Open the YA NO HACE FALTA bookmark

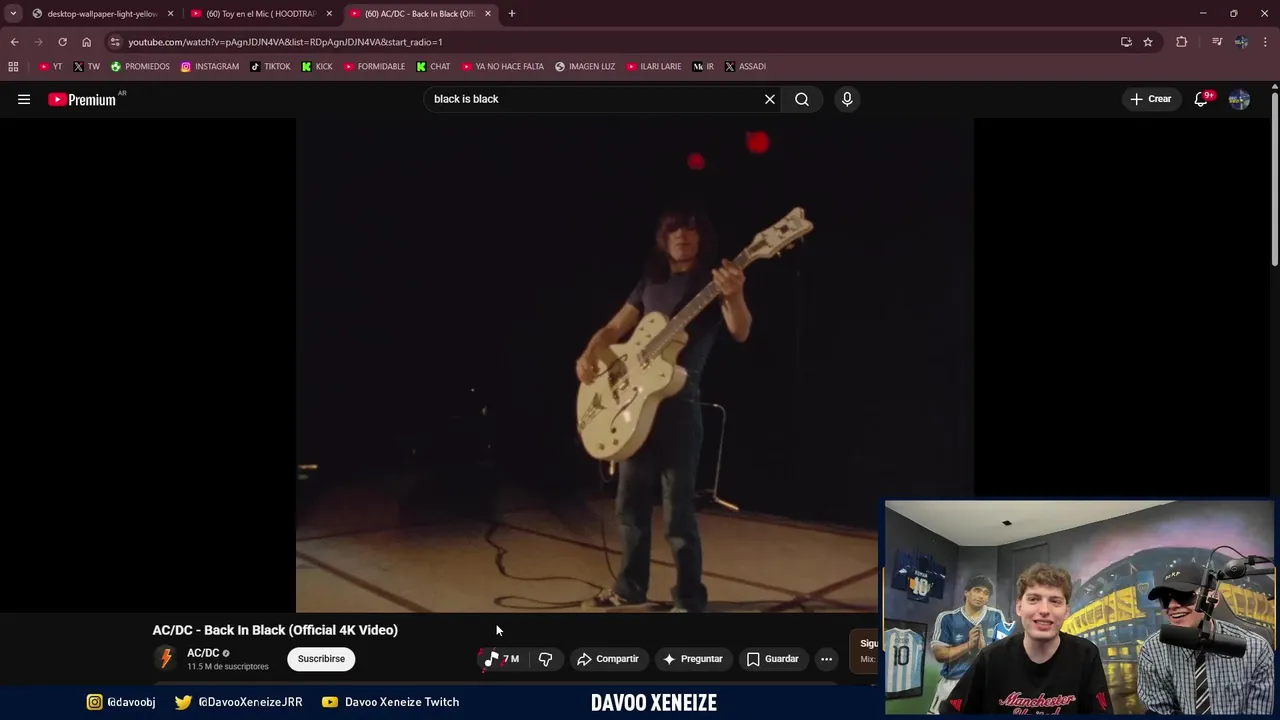point(503,67)
